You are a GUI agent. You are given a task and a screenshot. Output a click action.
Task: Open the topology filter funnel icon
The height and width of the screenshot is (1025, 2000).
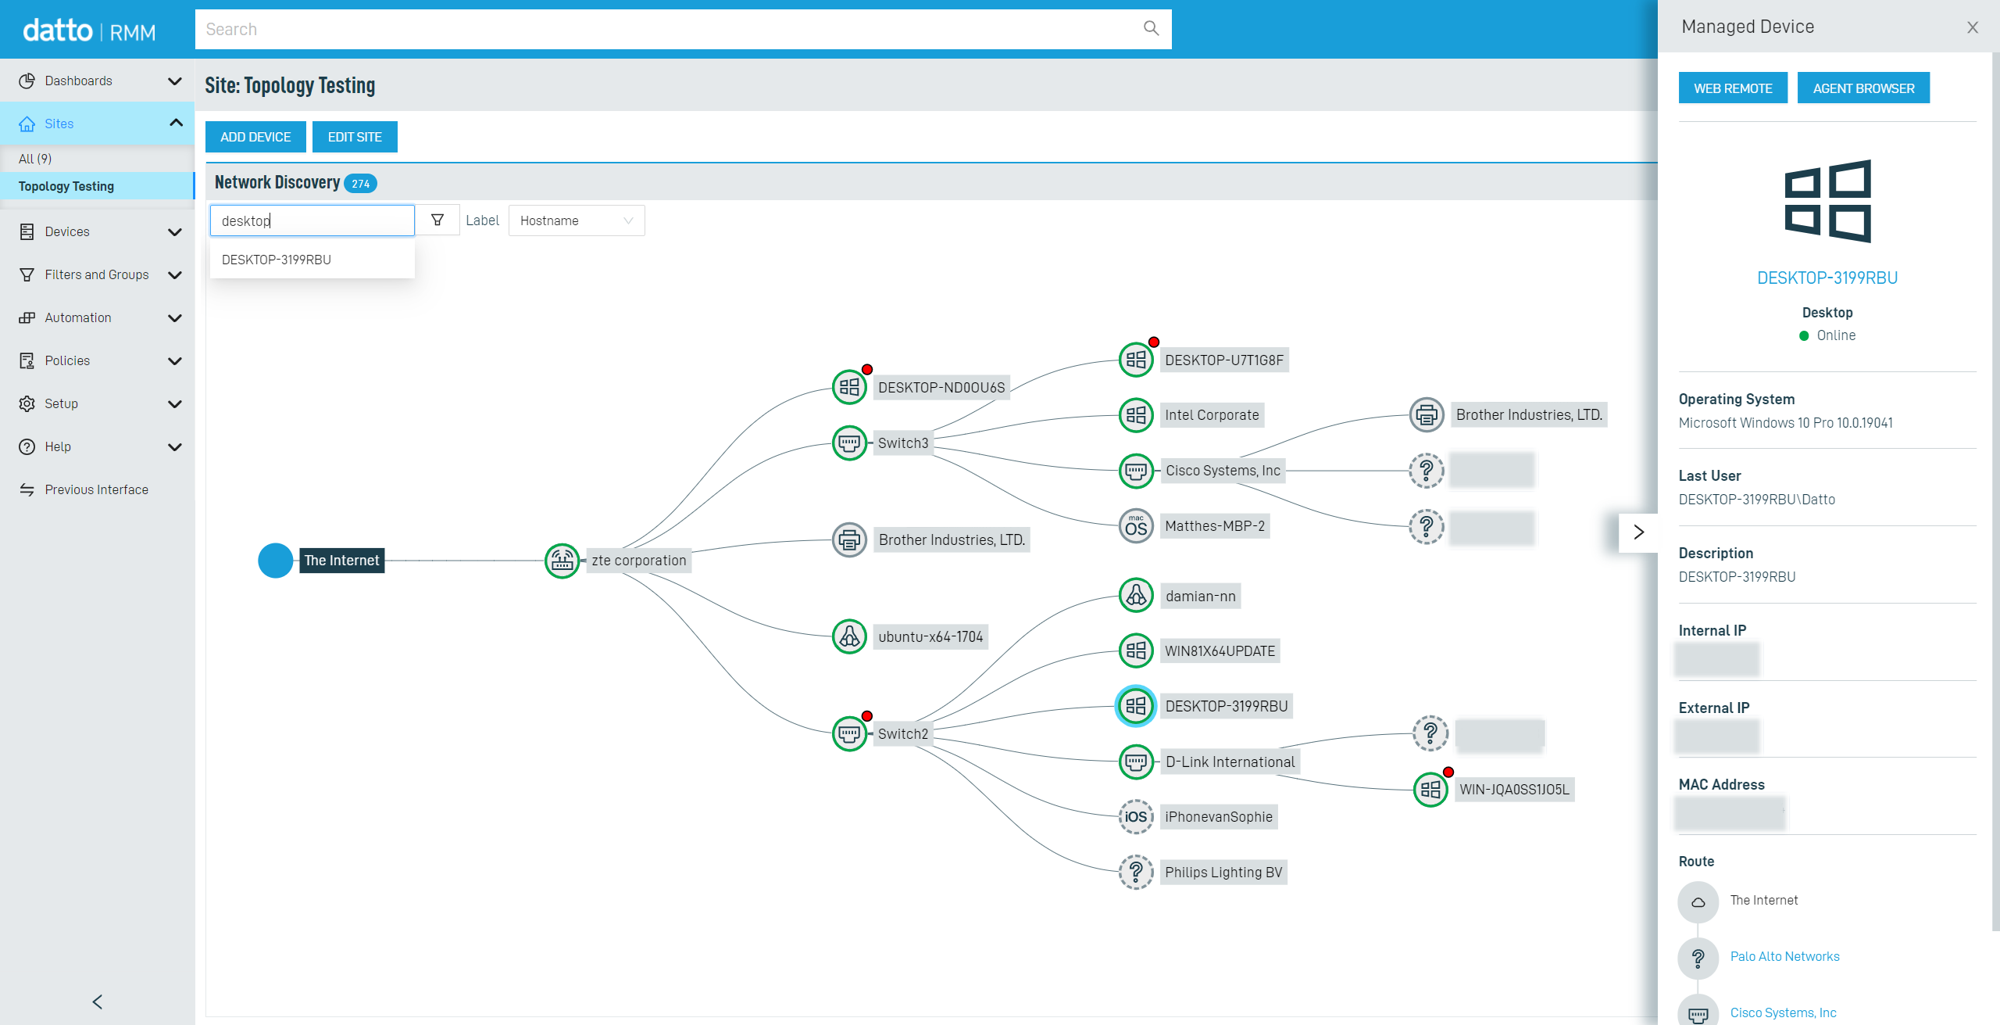coord(437,220)
